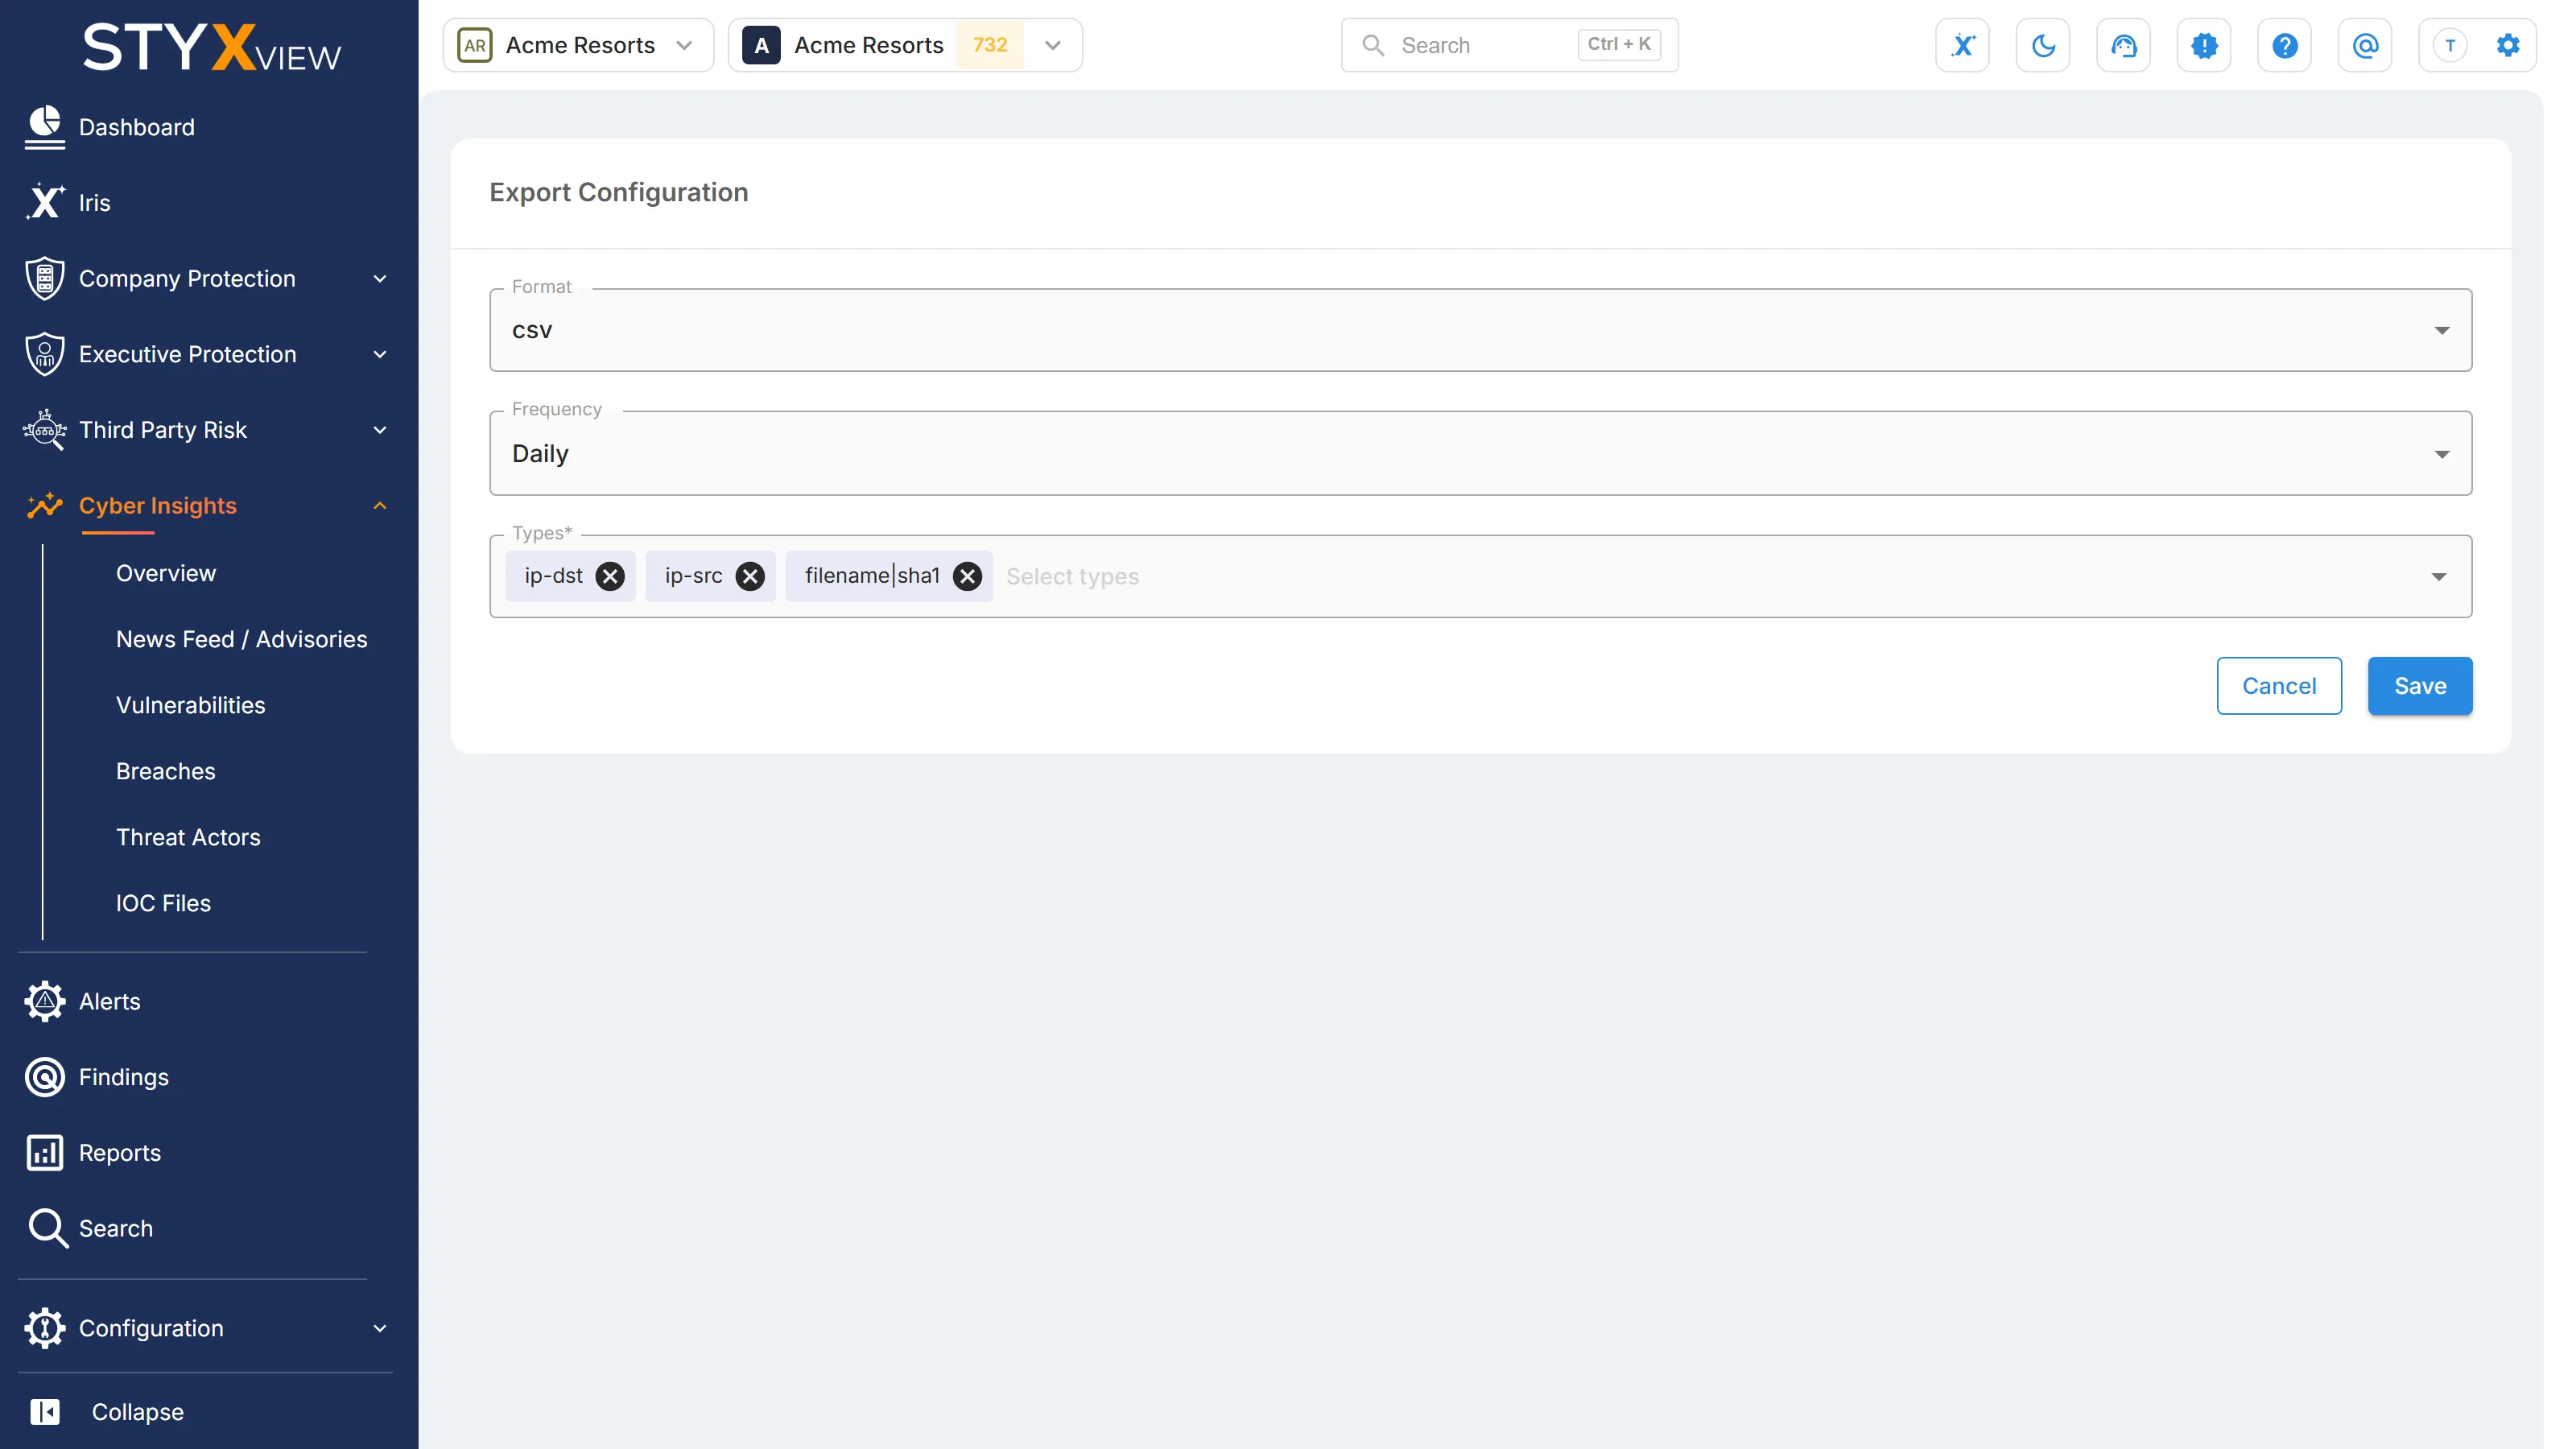The height and width of the screenshot is (1449, 2576).
Task: Click the sidebar Search magnifier icon
Action: click(x=47, y=1228)
